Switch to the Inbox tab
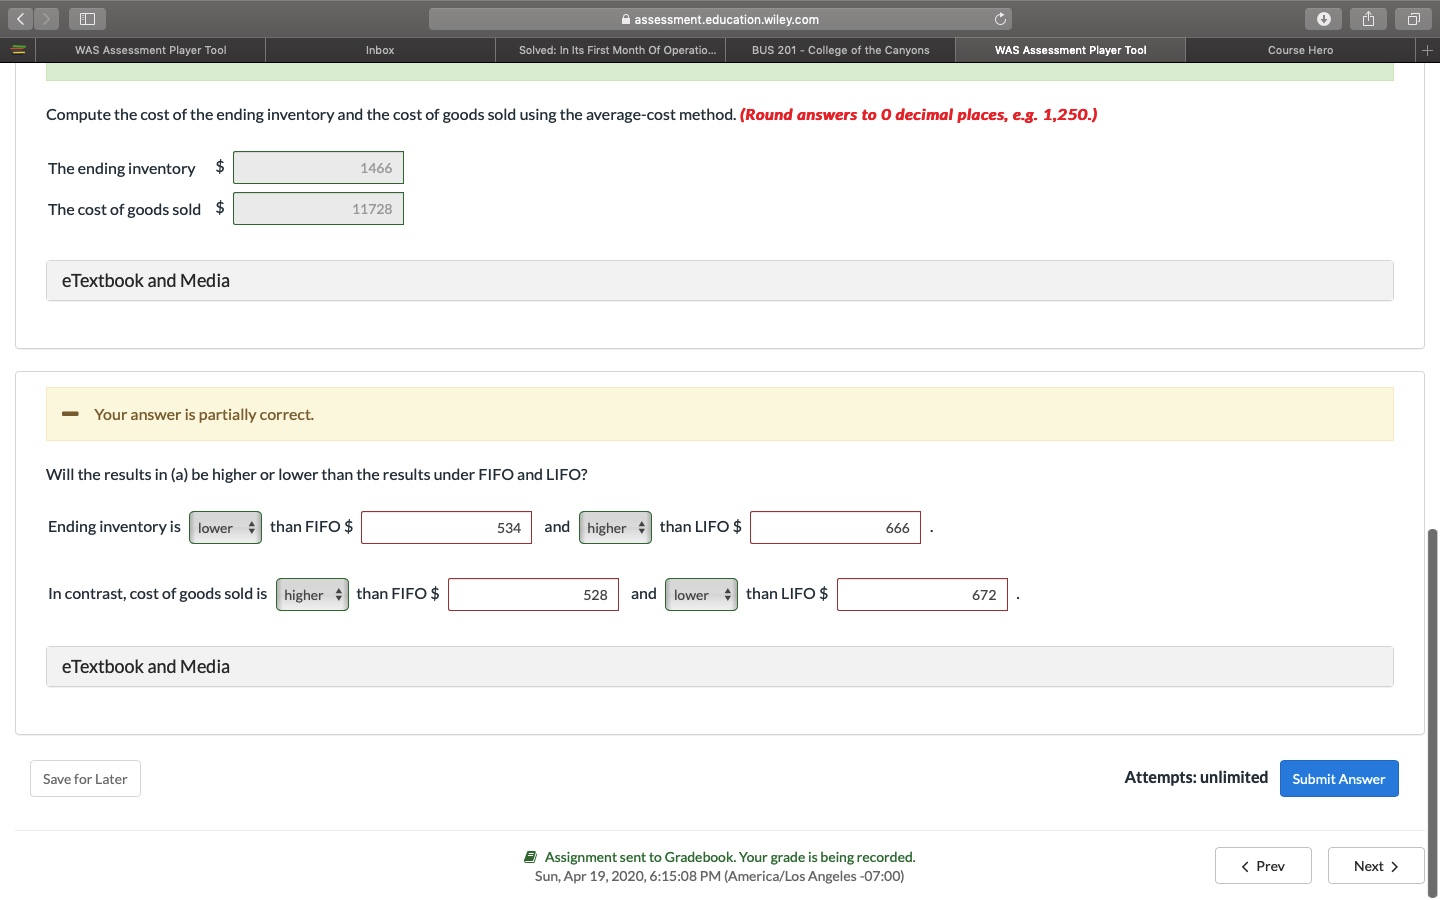The image size is (1440, 900). [x=380, y=50]
